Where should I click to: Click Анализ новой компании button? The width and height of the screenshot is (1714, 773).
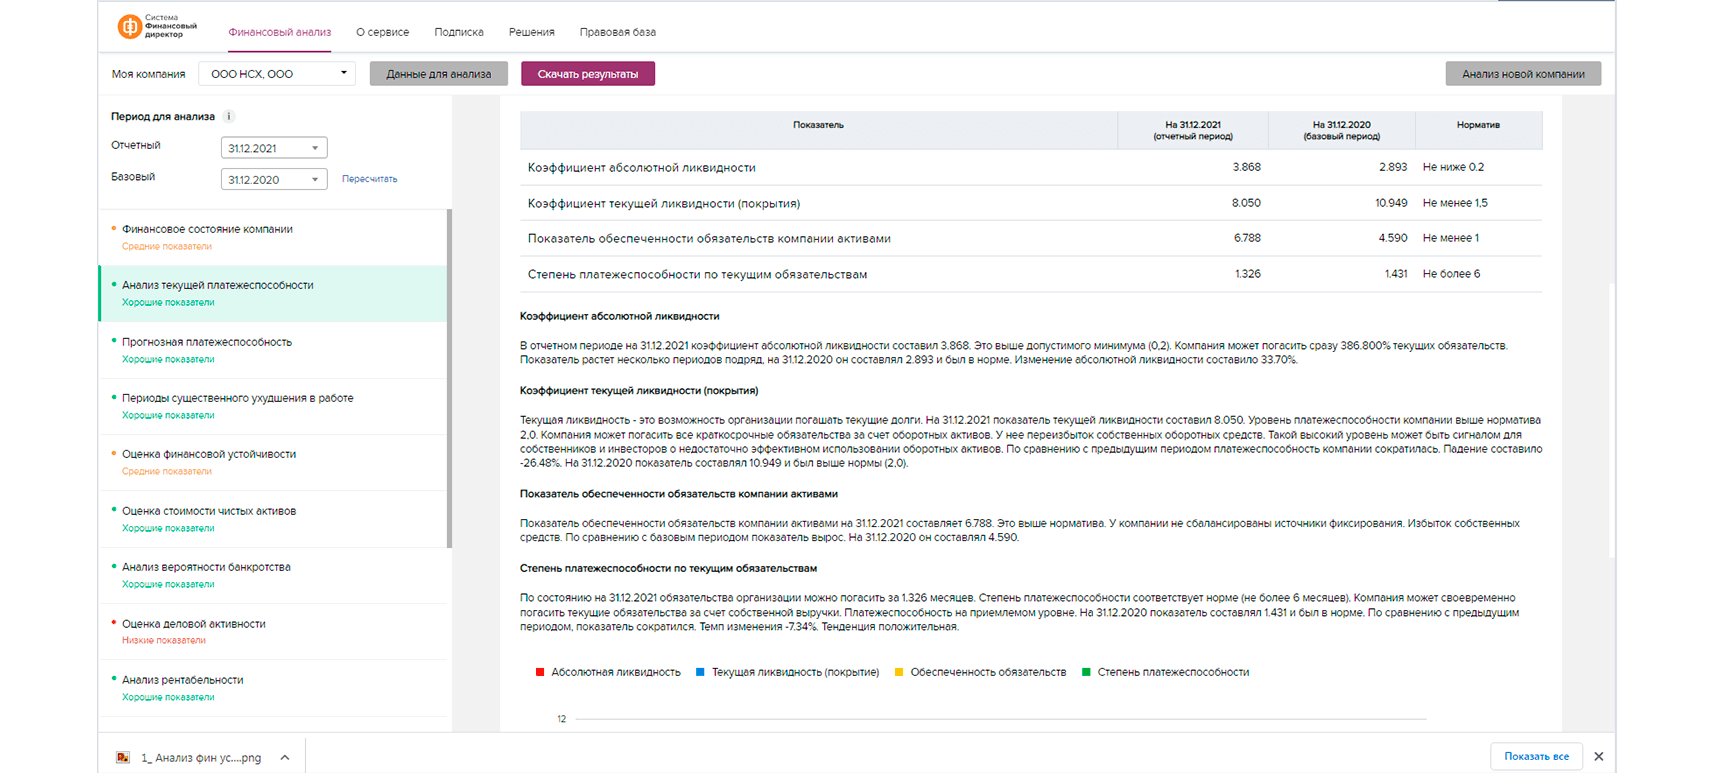click(1522, 74)
